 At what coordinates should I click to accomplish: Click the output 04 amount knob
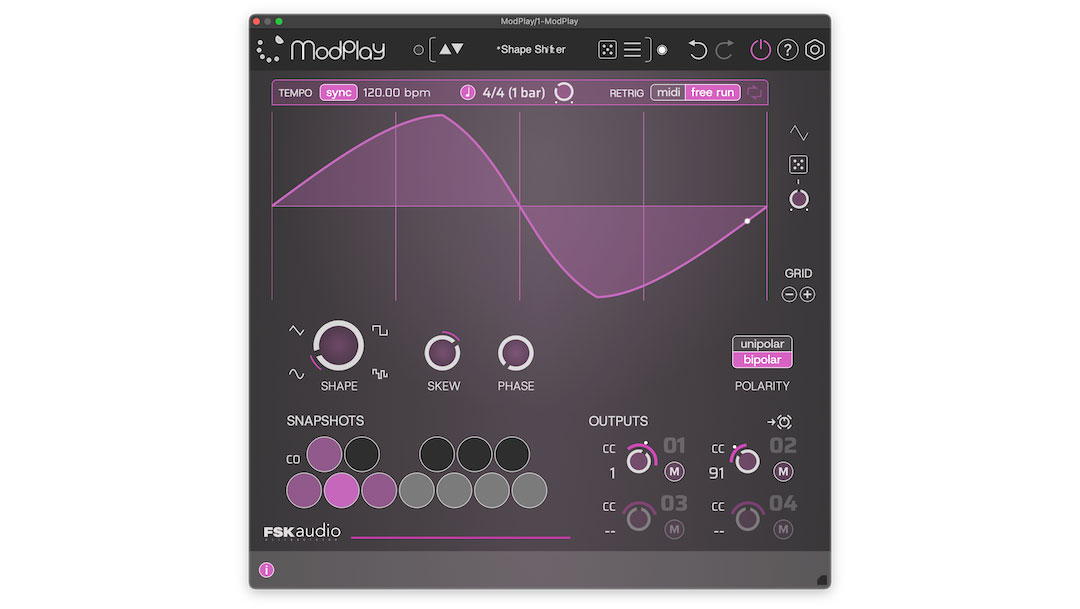point(747,517)
